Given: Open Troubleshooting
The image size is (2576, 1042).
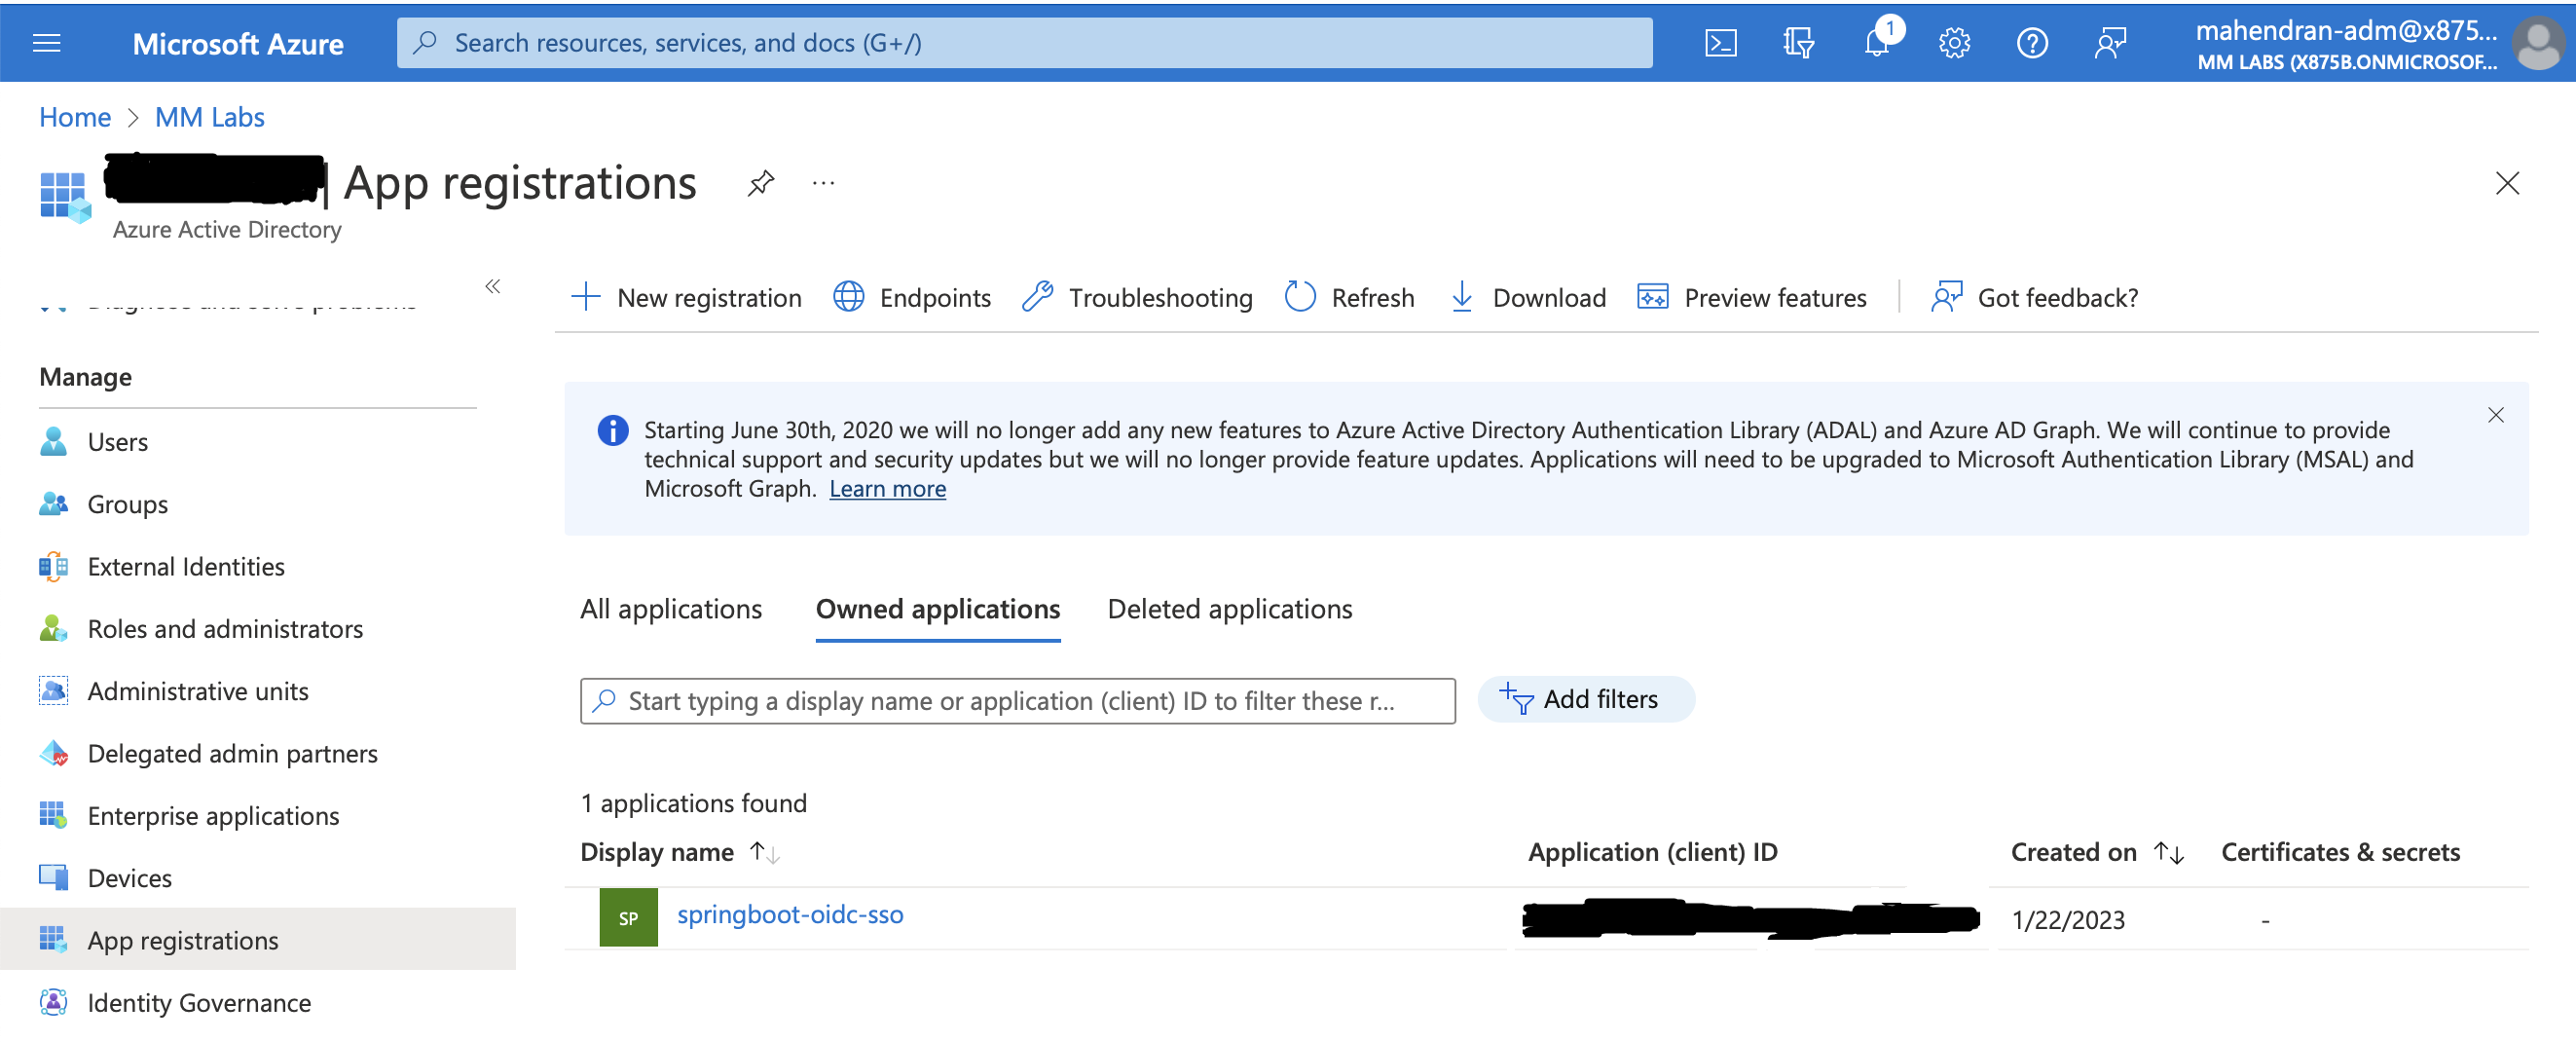Looking at the screenshot, I should (x=1138, y=297).
